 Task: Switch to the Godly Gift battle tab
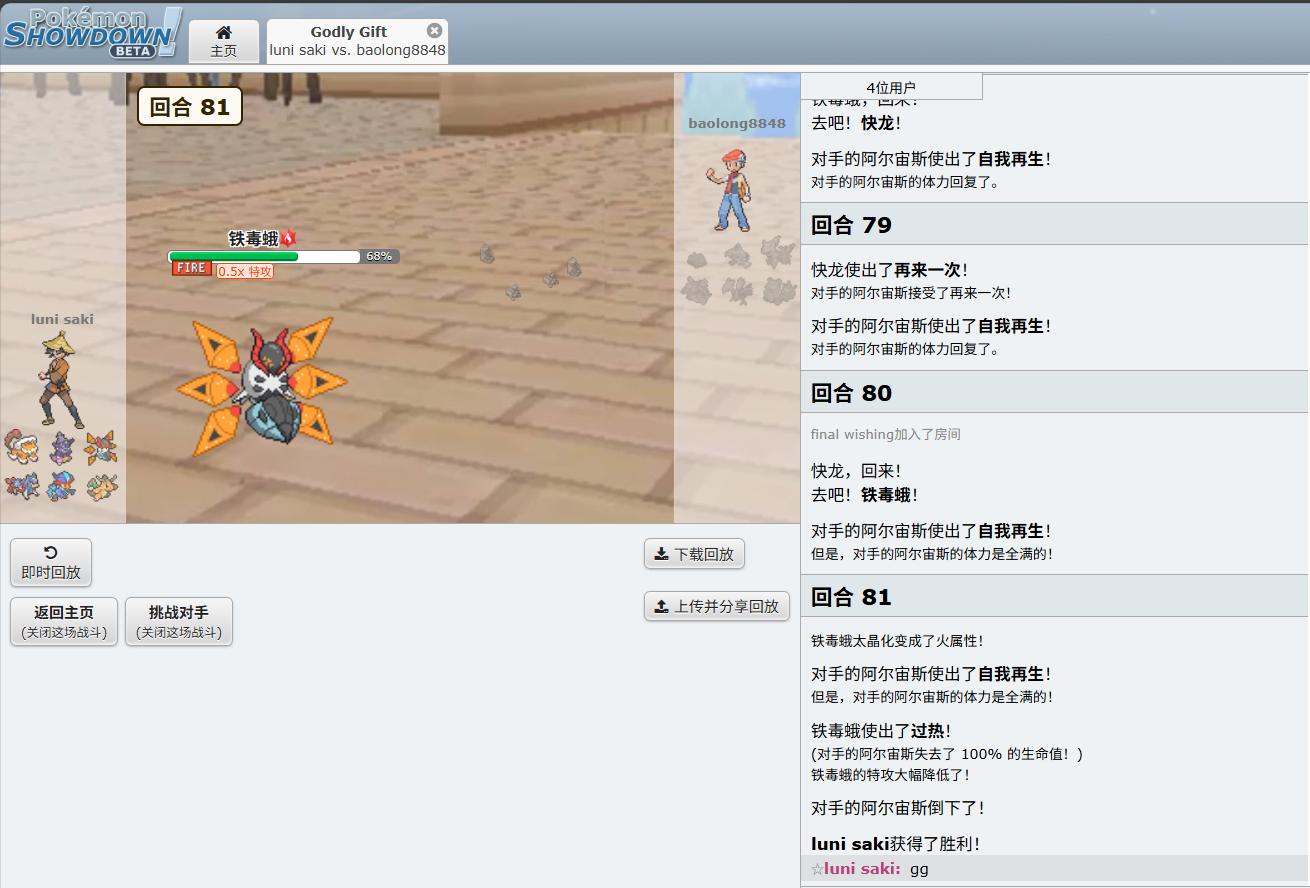(x=350, y=41)
